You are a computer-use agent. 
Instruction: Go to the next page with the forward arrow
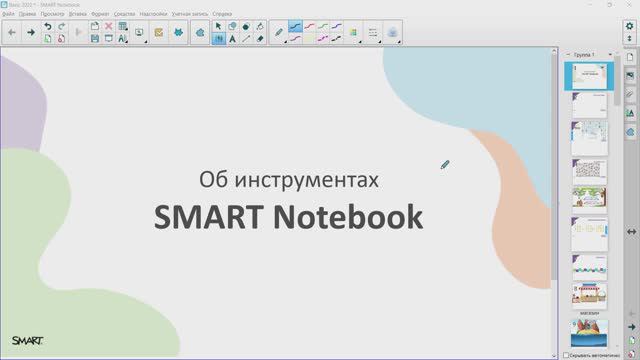pyautogui.click(x=31, y=32)
